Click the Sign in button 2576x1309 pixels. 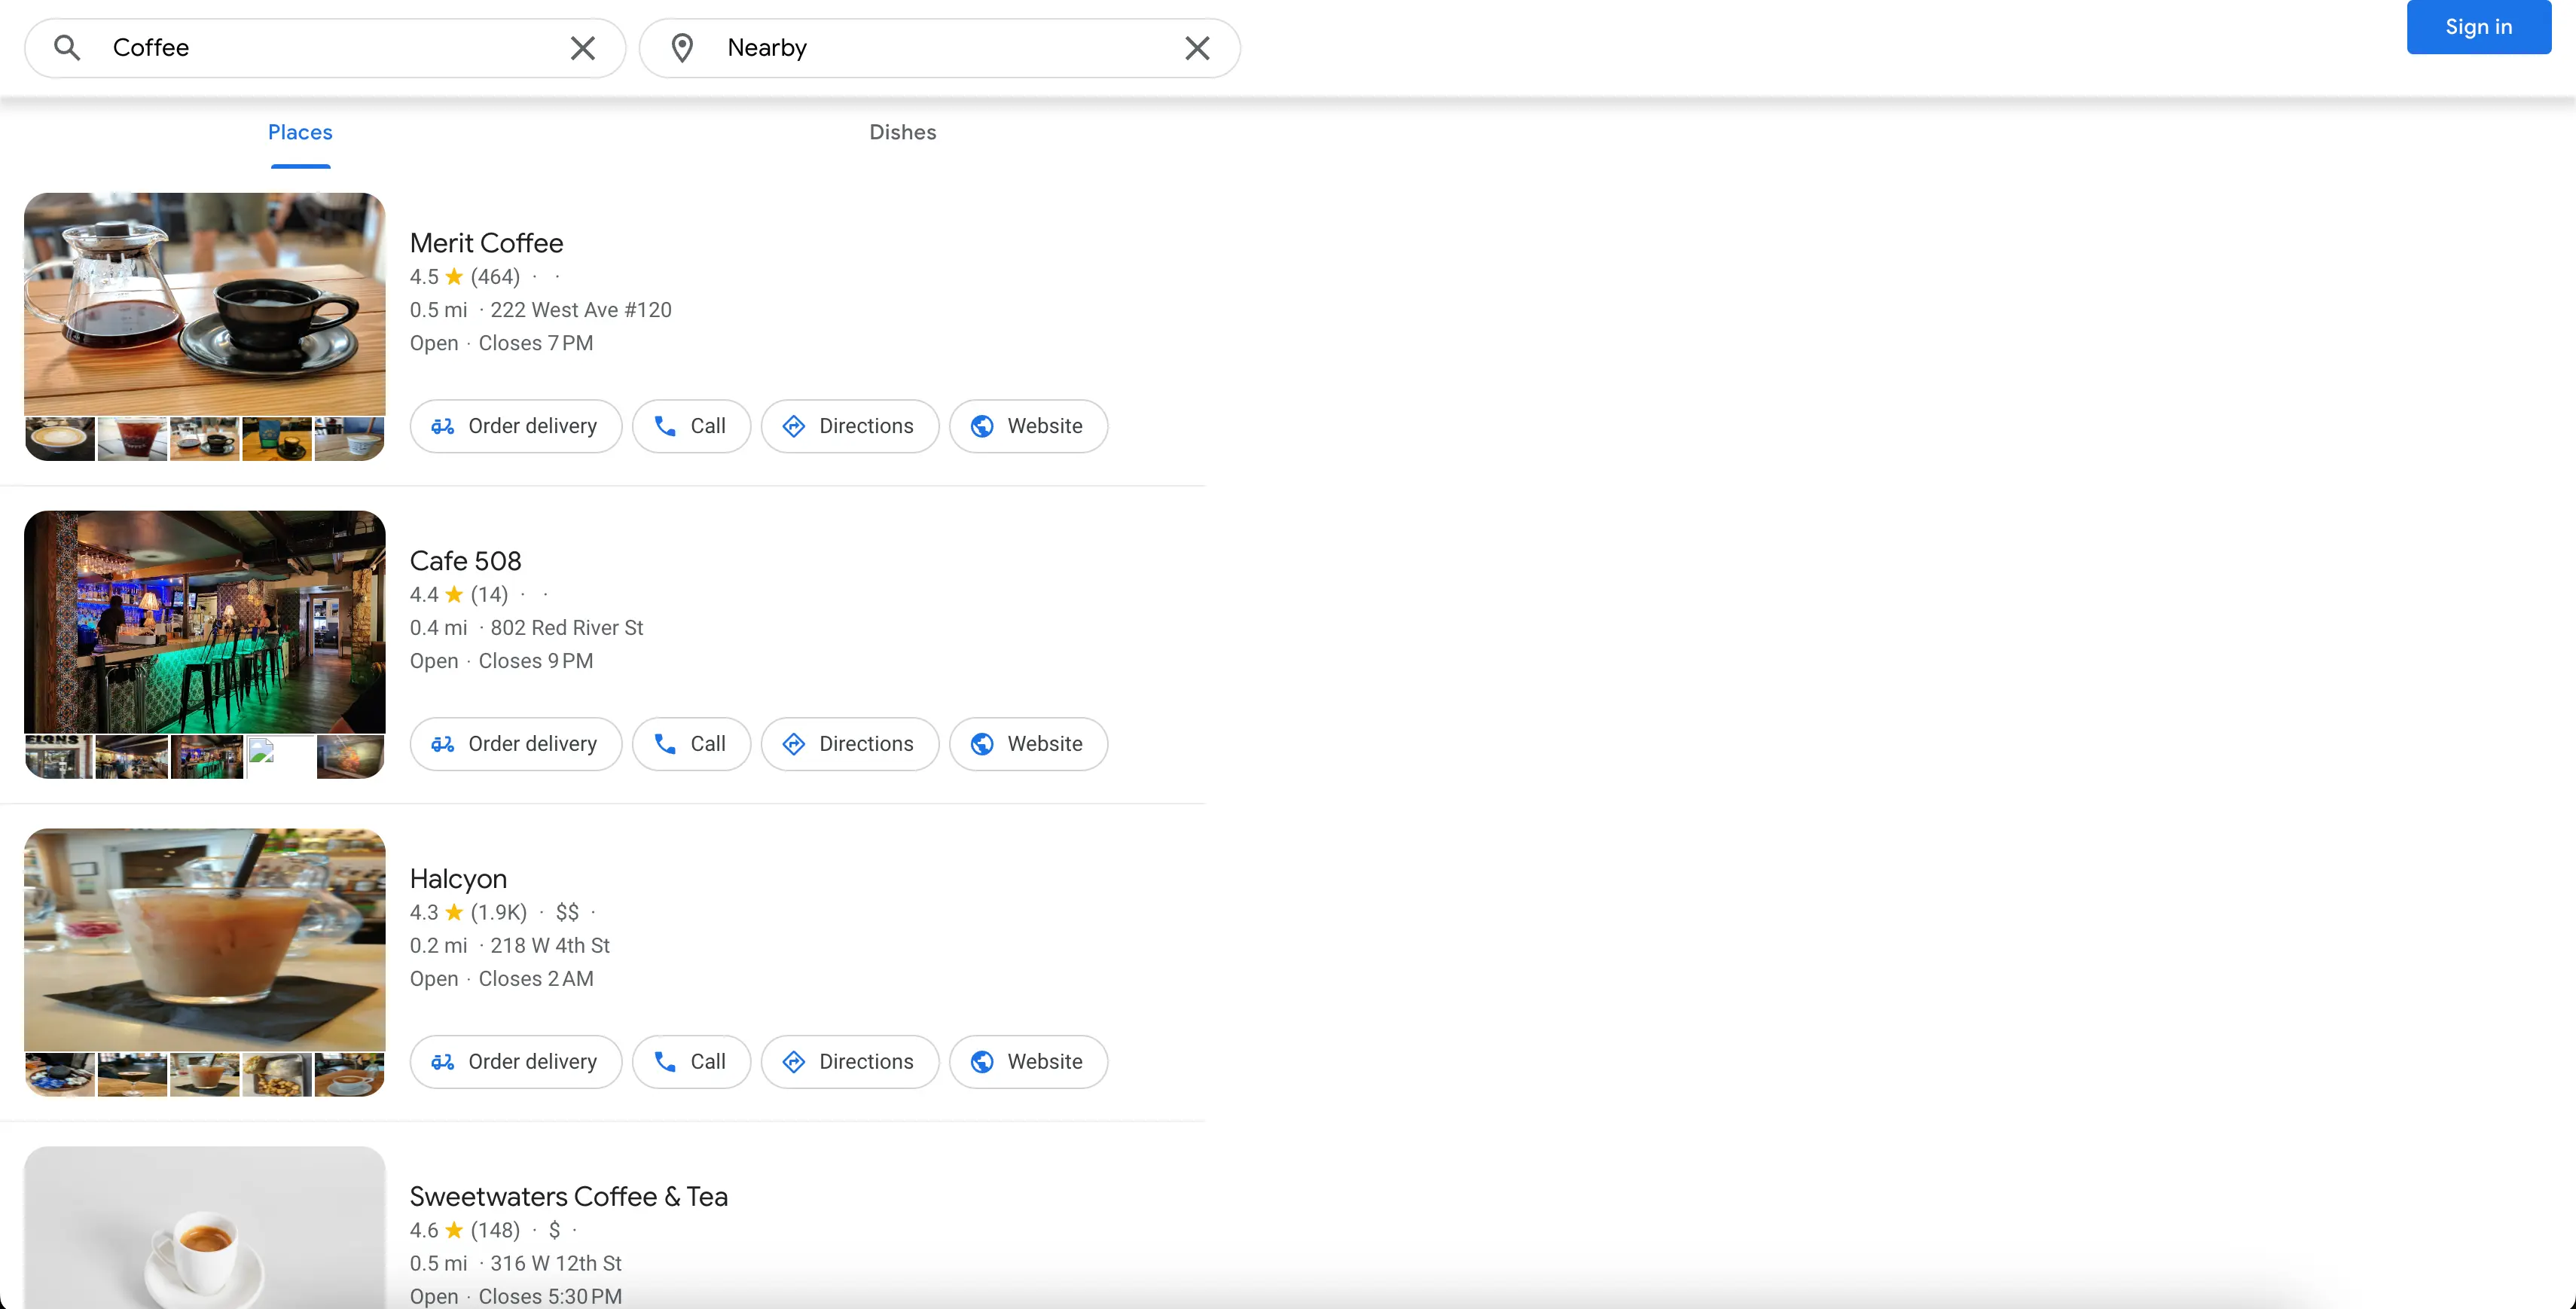(x=2479, y=26)
